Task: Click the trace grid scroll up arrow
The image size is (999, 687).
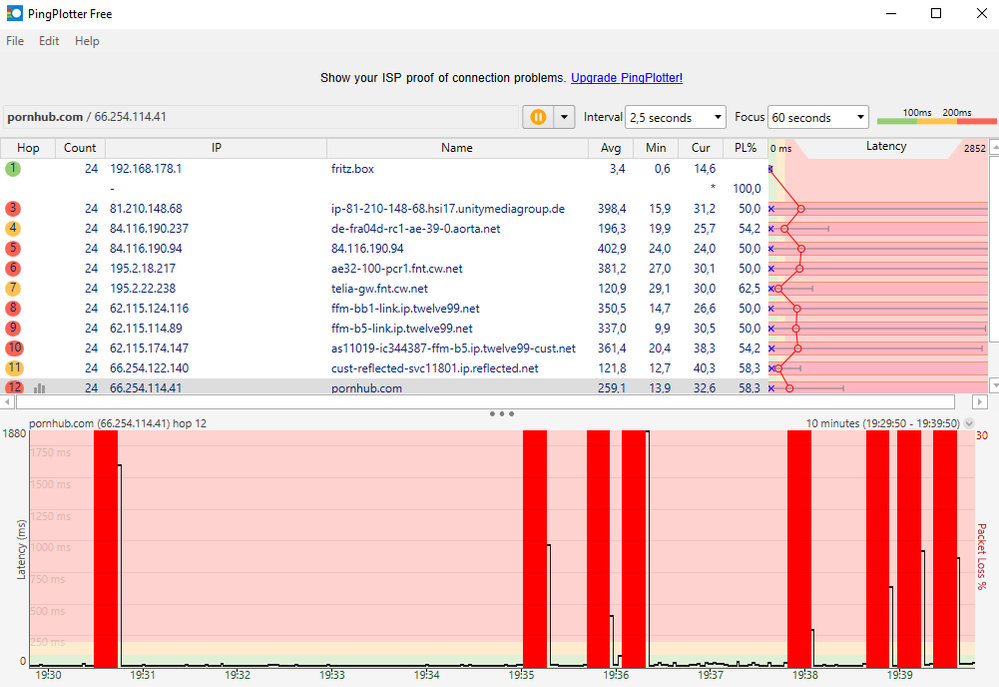Action: pos(994,148)
